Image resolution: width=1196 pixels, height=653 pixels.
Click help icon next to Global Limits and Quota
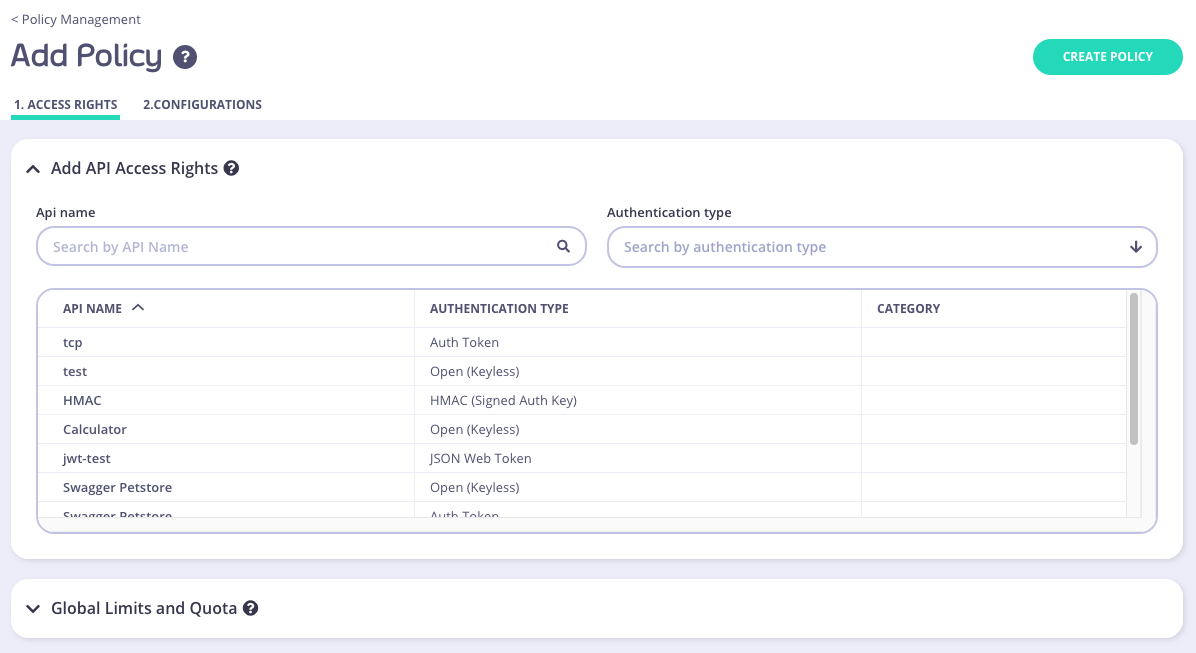(250, 608)
